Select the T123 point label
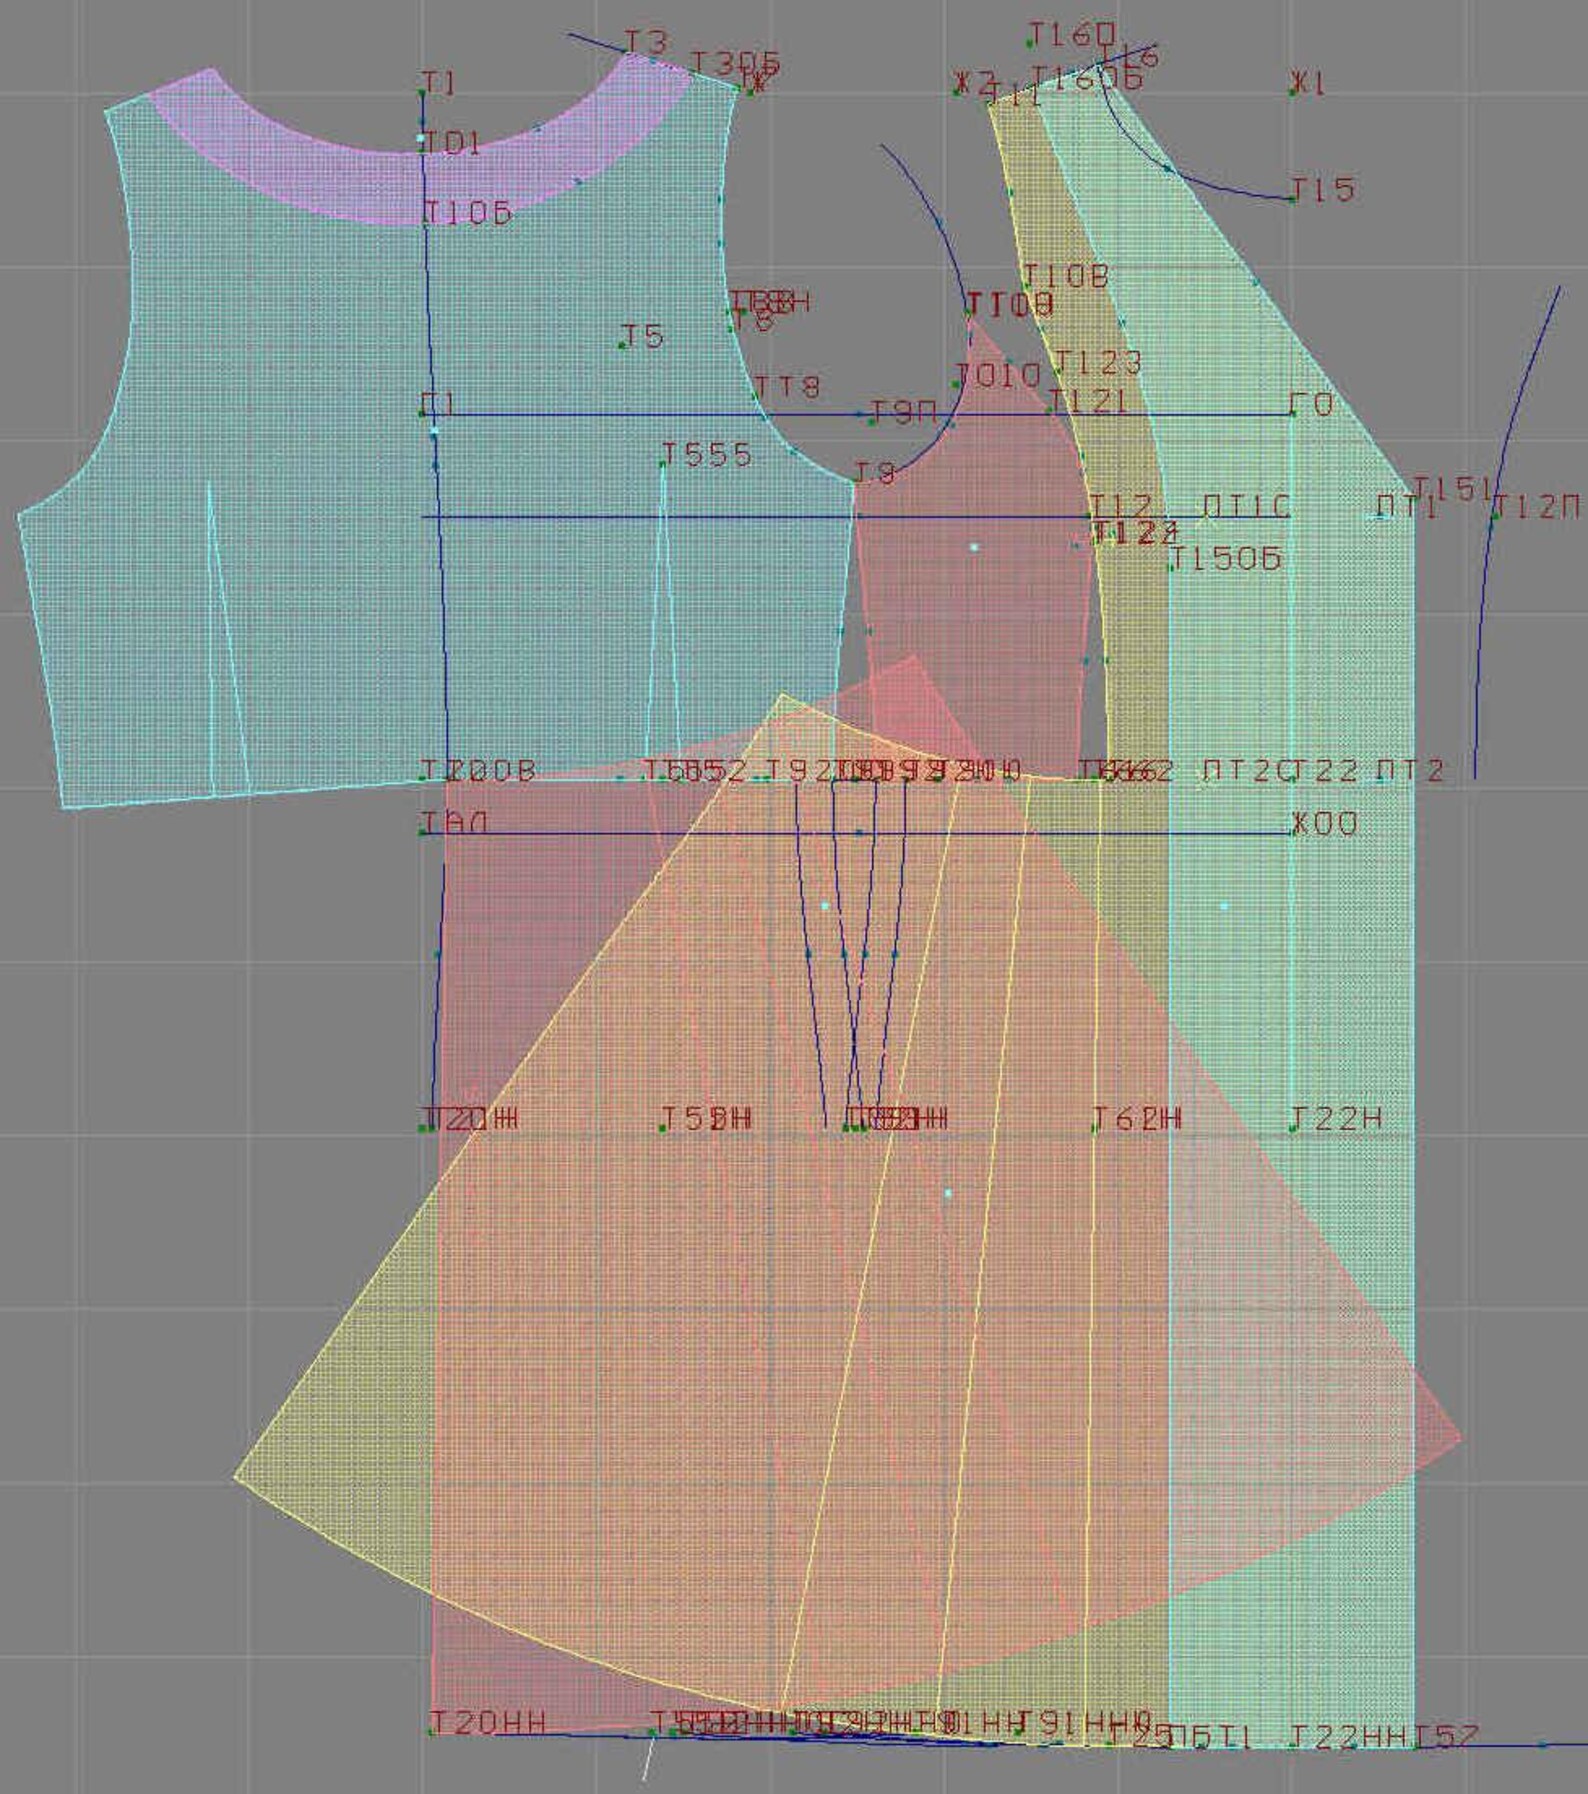1588x1794 pixels. (x=1098, y=362)
